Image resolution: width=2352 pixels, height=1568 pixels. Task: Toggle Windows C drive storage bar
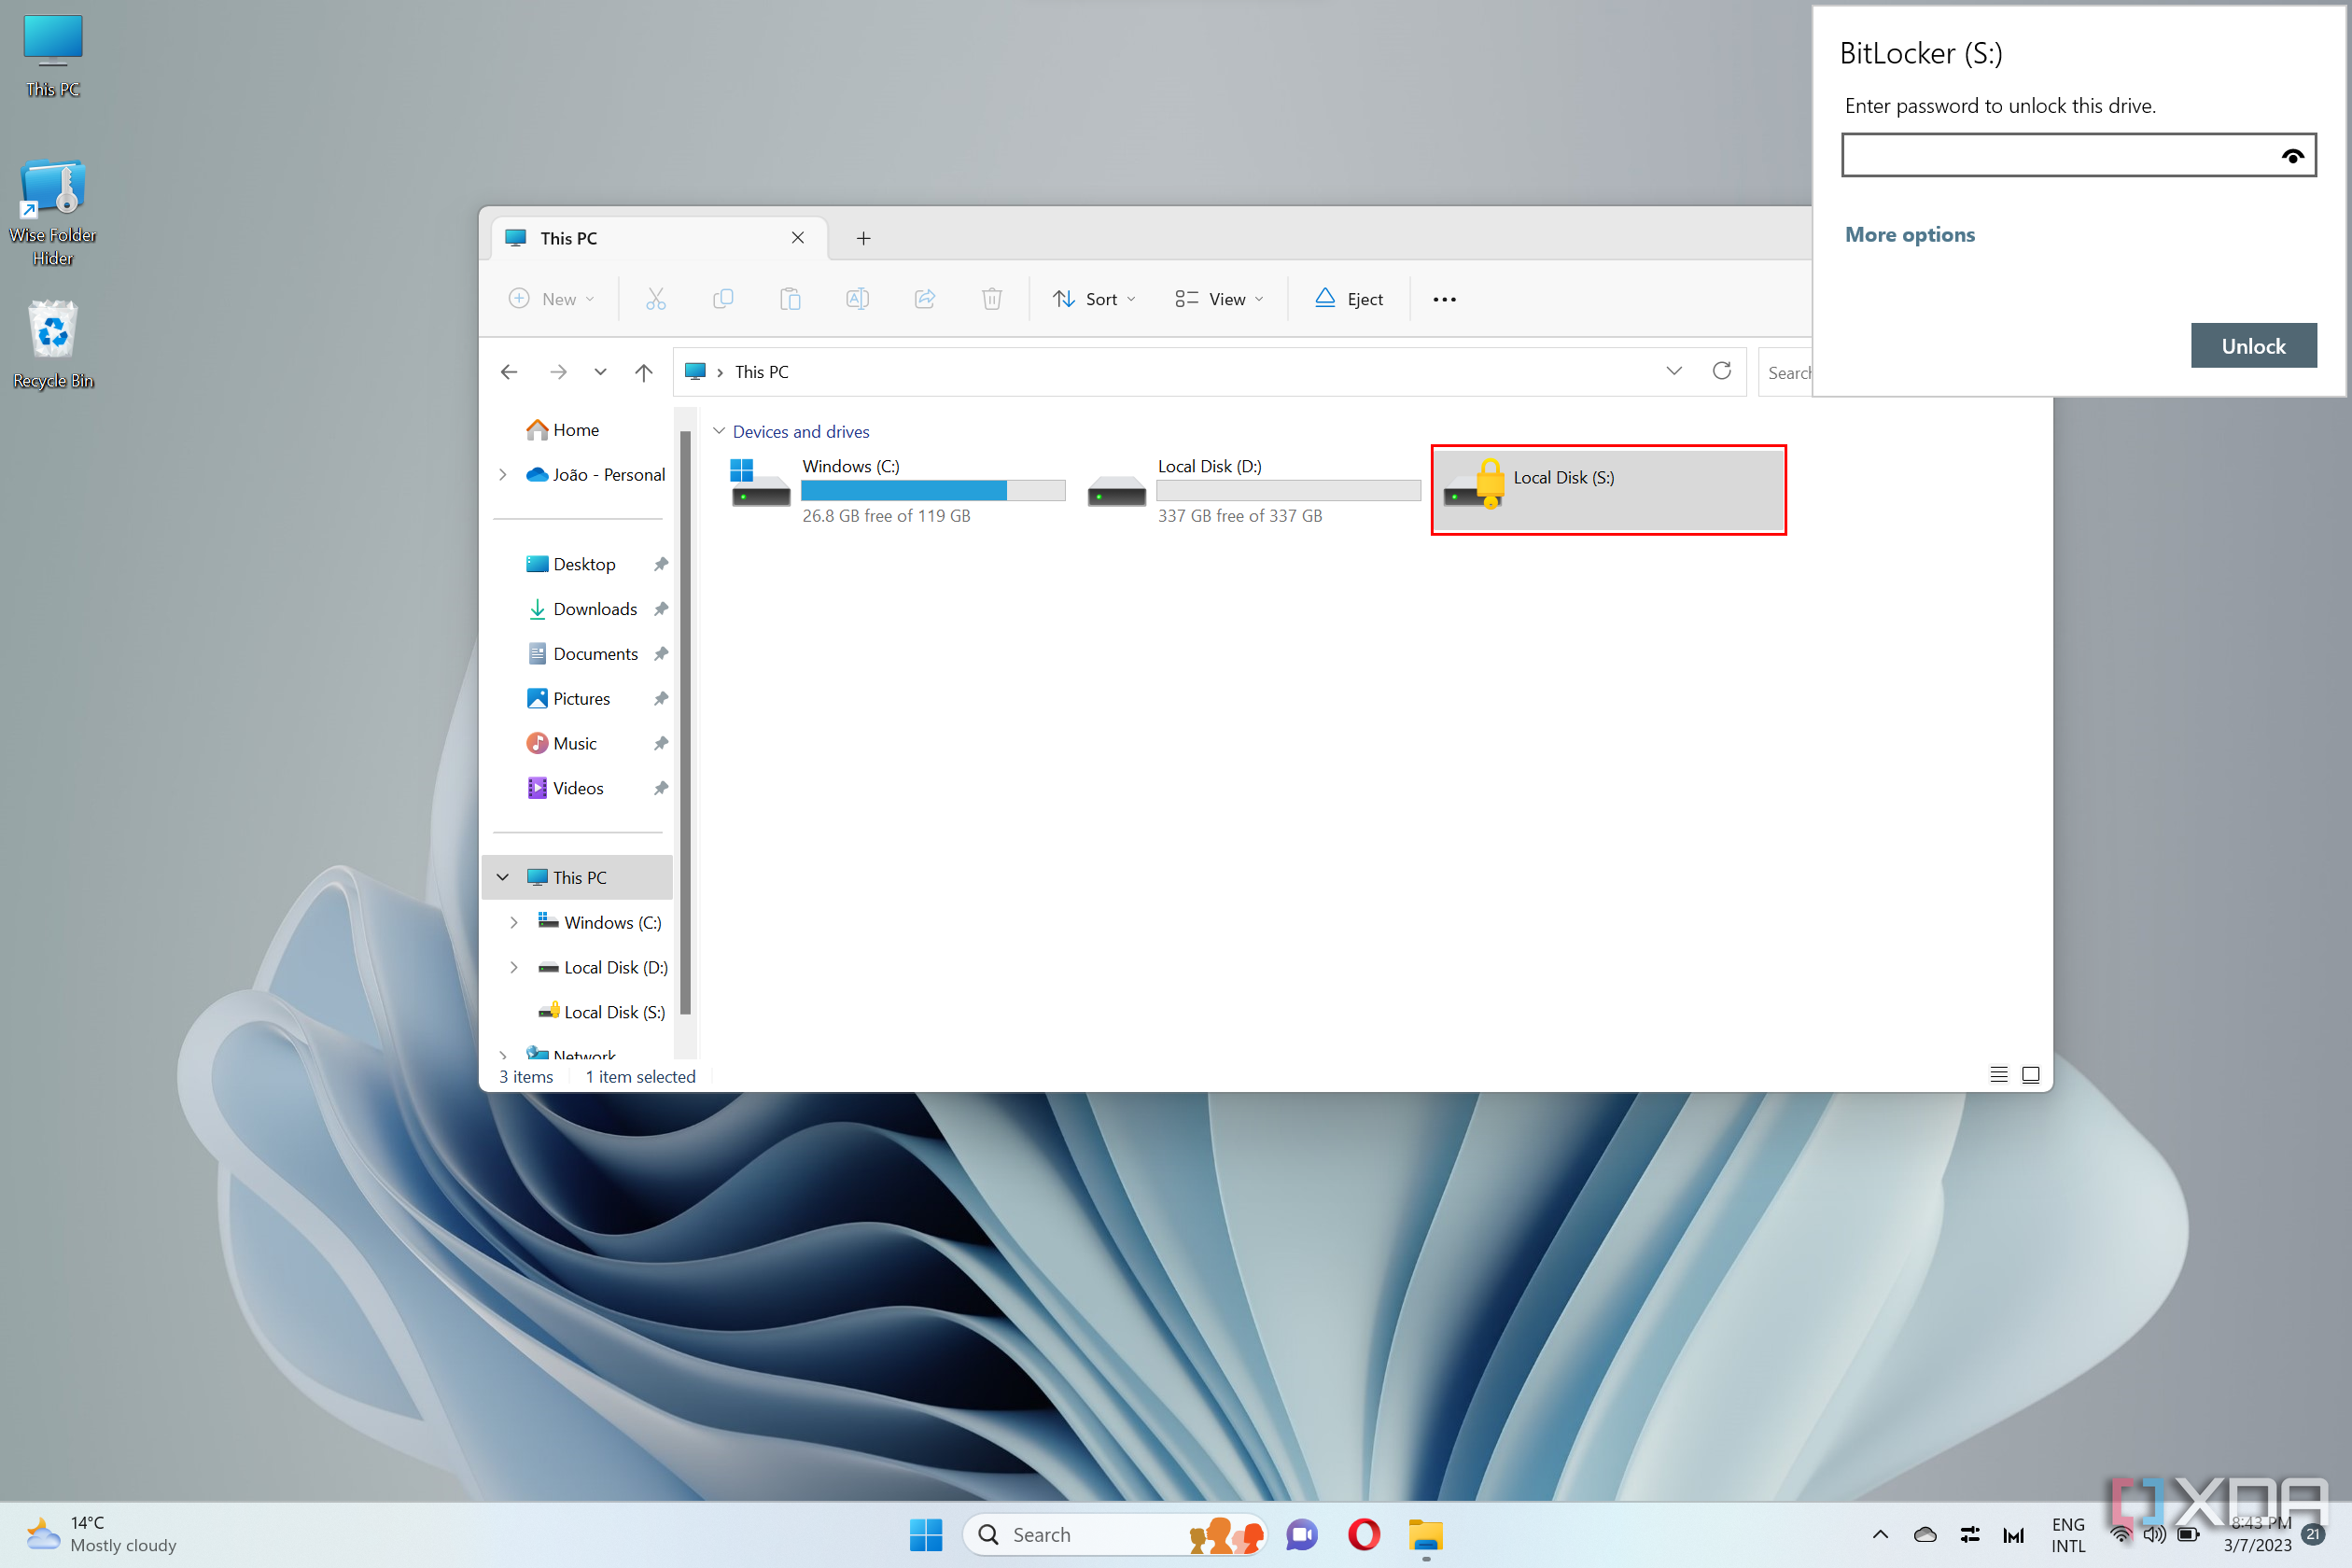point(931,492)
